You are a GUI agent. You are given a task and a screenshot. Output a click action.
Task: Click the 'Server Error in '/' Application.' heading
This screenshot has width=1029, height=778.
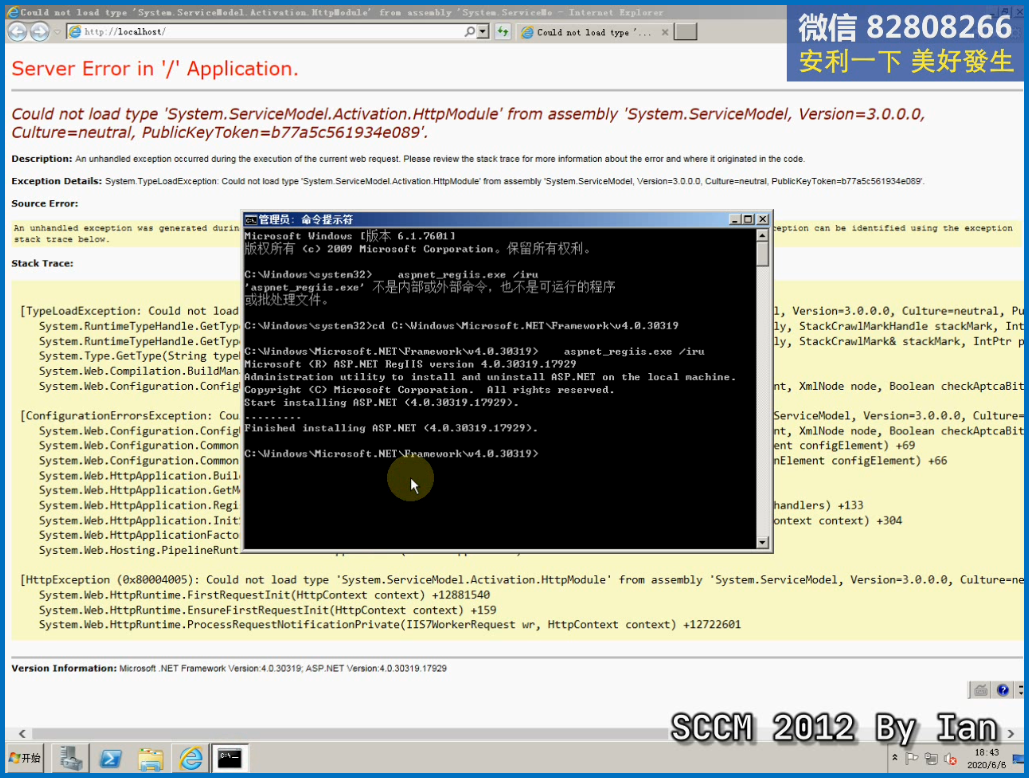[155, 69]
